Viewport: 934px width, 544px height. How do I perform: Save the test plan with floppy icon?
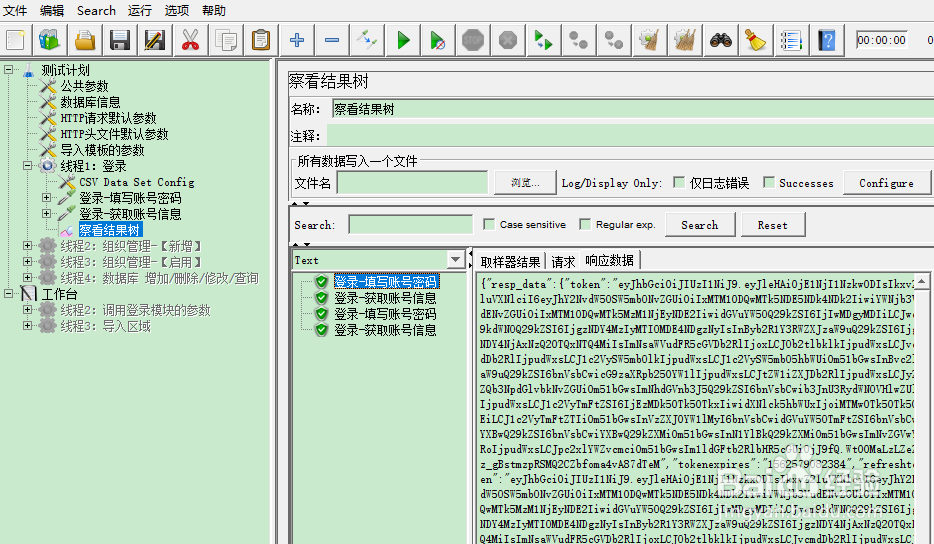click(x=120, y=41)
